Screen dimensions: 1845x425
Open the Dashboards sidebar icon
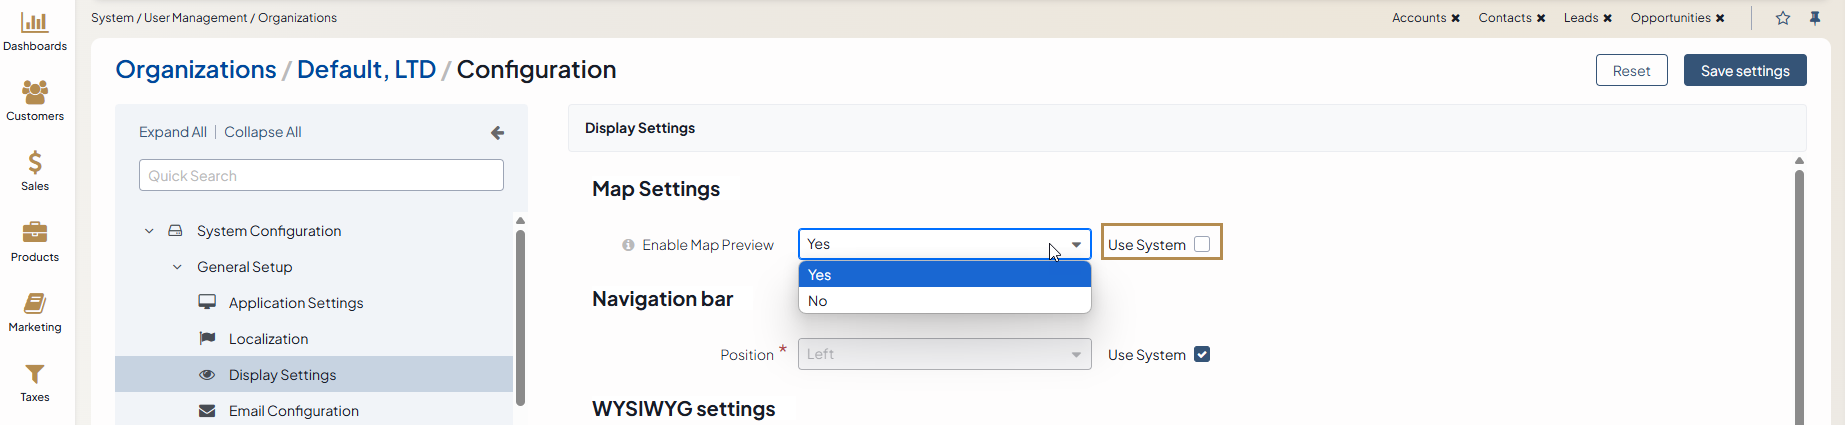34,23
